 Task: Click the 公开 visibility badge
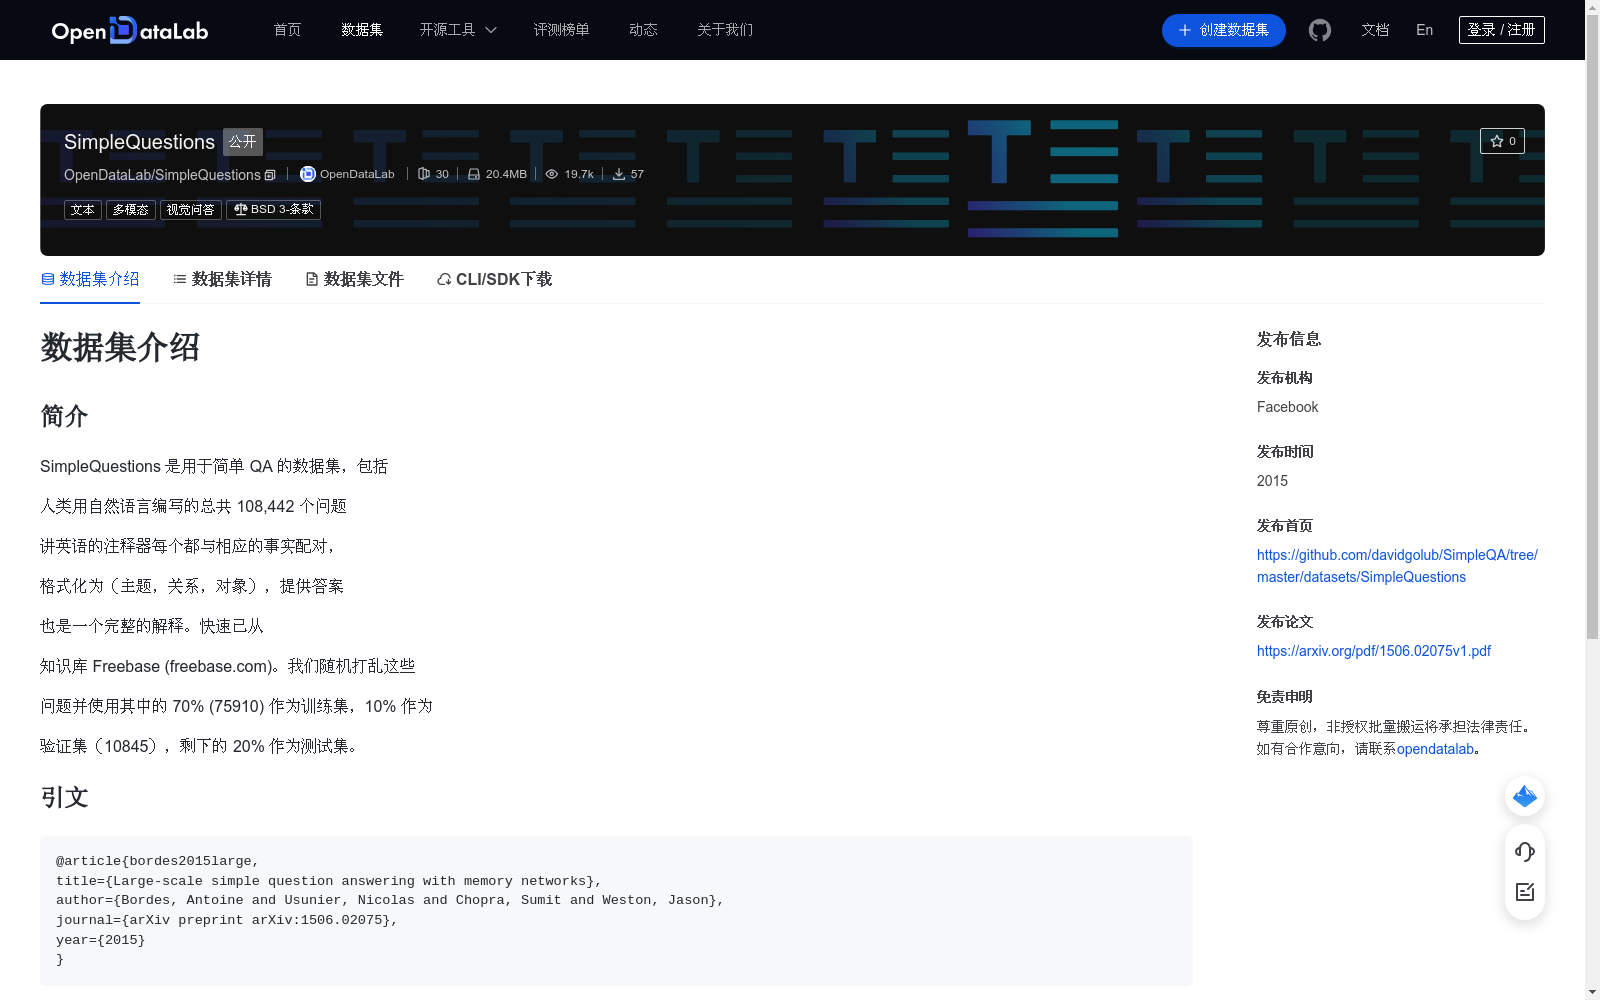click(x=243, y=142)
